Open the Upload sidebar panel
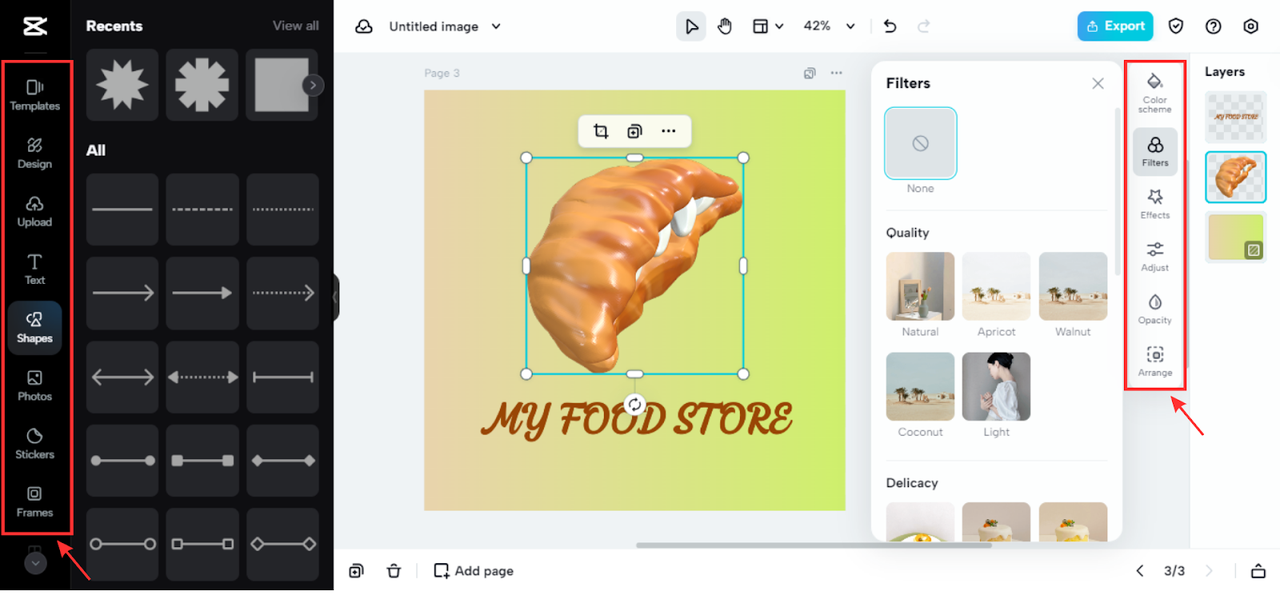Viewport: 1280px width, 595px height. 35,211
